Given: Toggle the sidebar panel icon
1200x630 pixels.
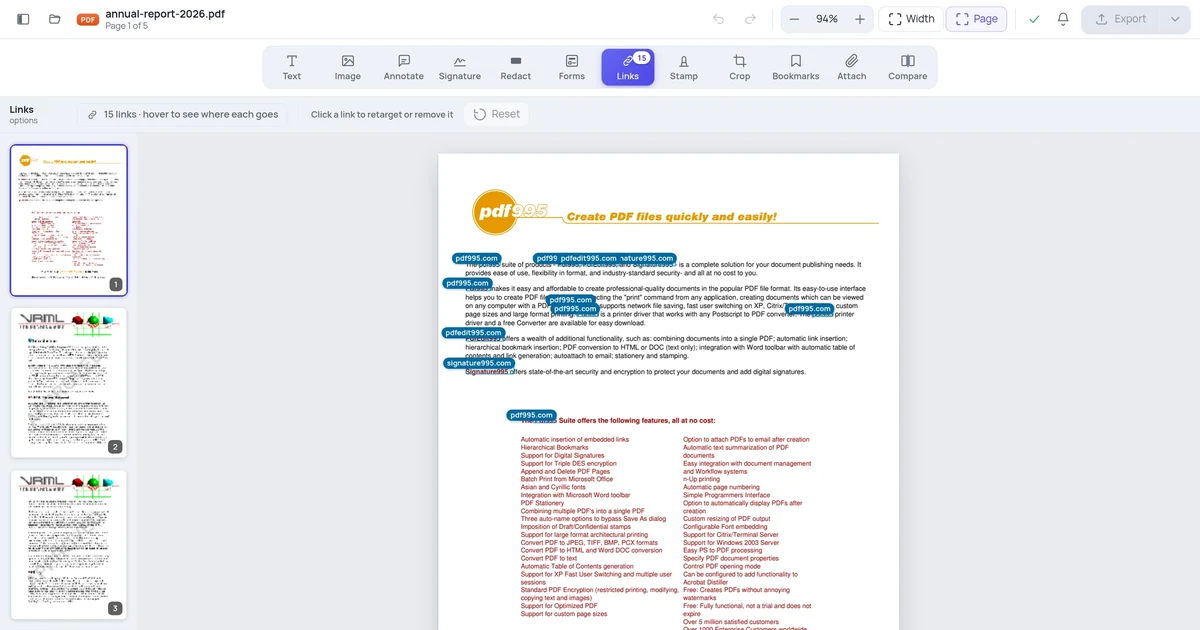Looking at the screenshot, I should coord(23,19).
